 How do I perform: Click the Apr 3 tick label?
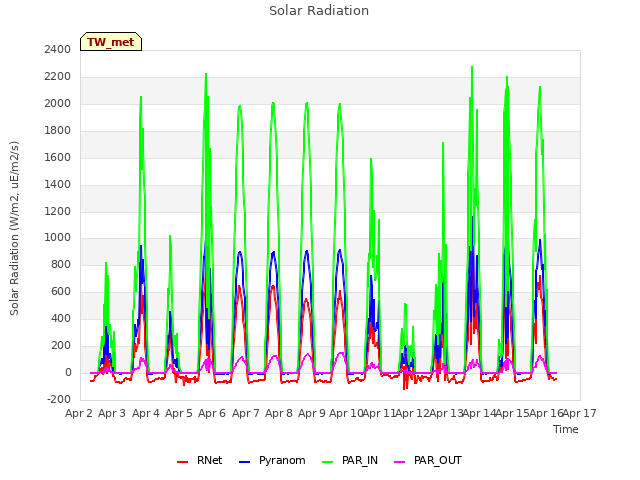tap(112, 413)
